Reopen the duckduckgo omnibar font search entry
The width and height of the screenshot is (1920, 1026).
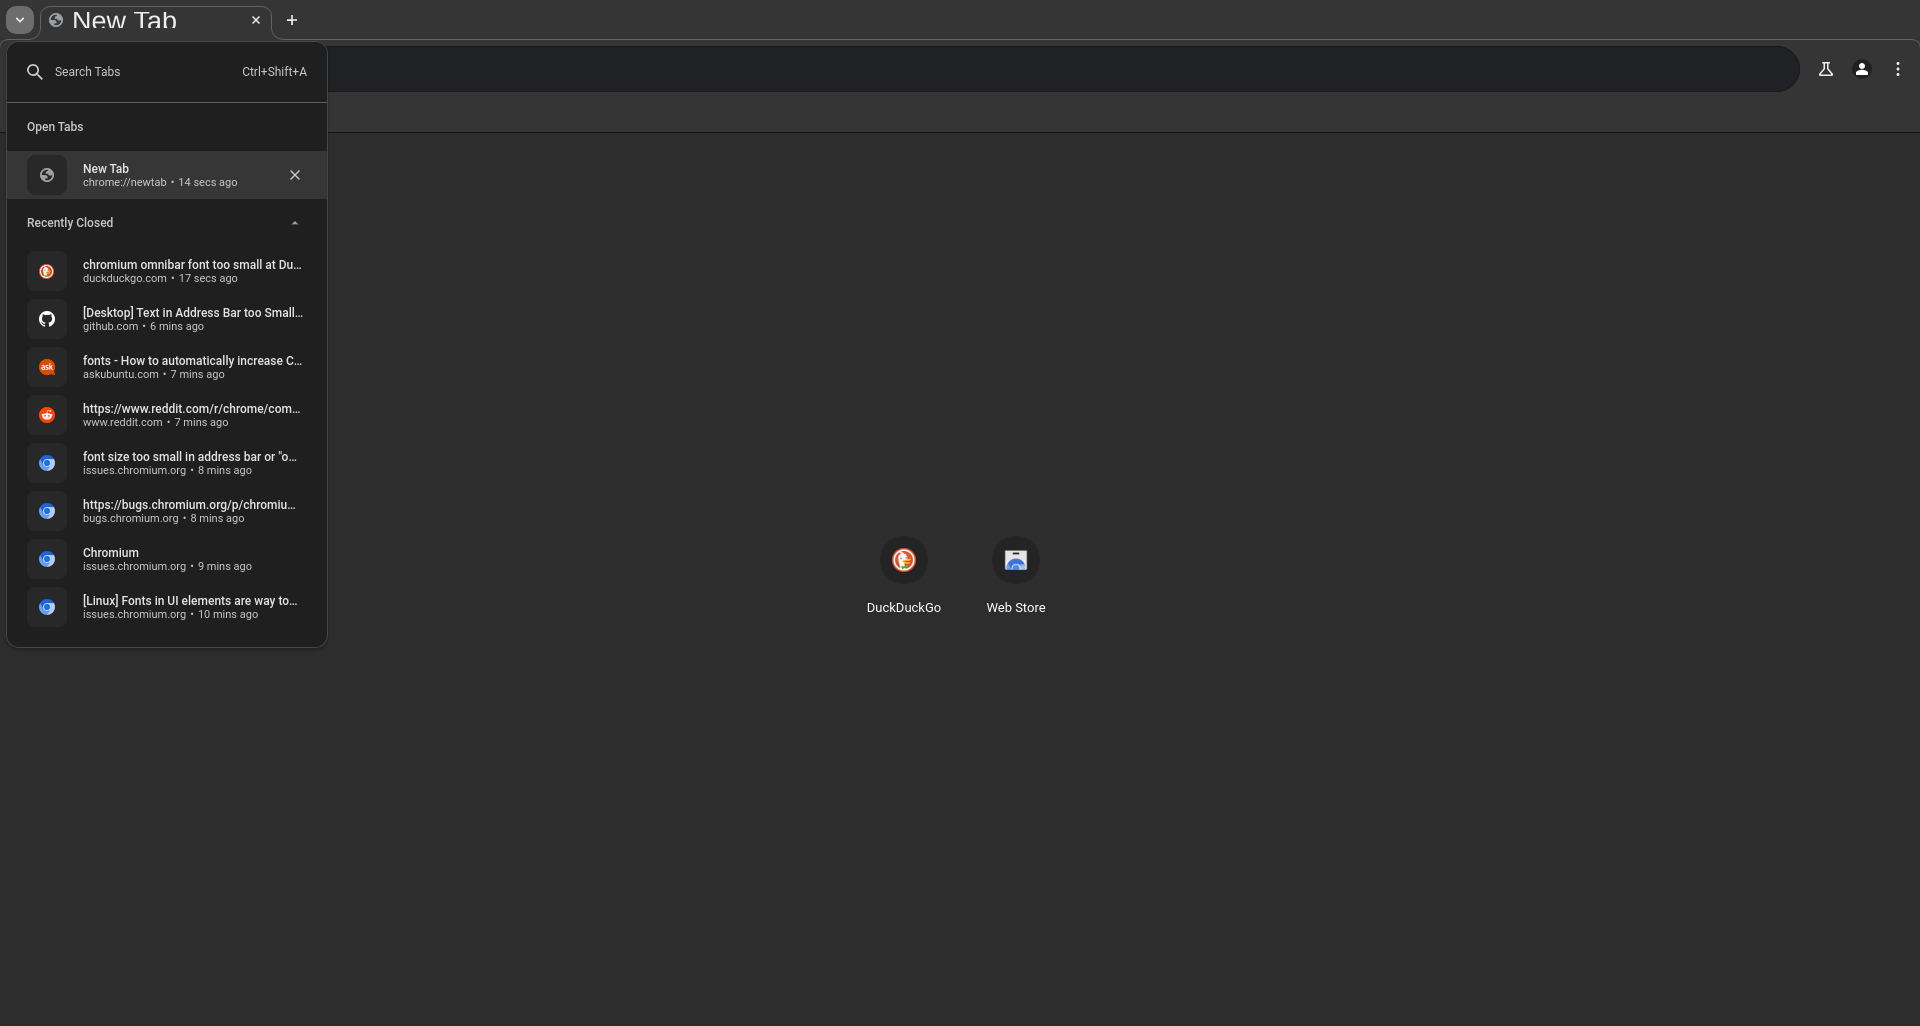[x=167, y=271]
